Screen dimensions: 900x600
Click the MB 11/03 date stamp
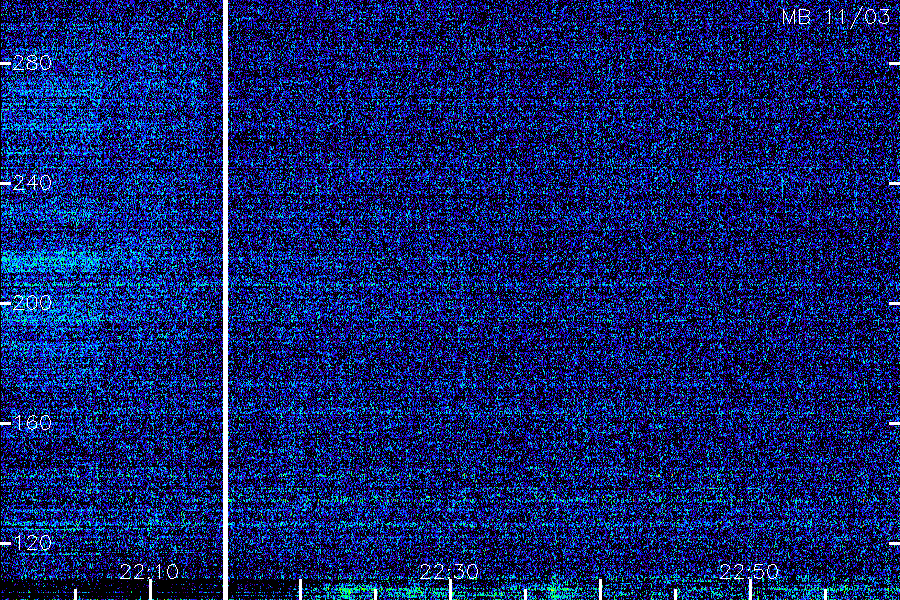(836, 17)
